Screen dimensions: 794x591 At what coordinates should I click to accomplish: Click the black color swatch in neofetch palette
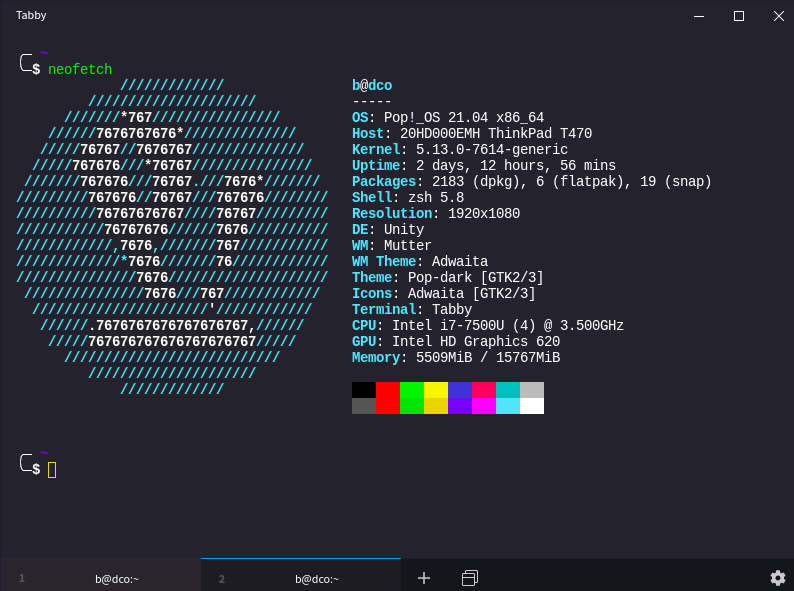pos(364,390)
